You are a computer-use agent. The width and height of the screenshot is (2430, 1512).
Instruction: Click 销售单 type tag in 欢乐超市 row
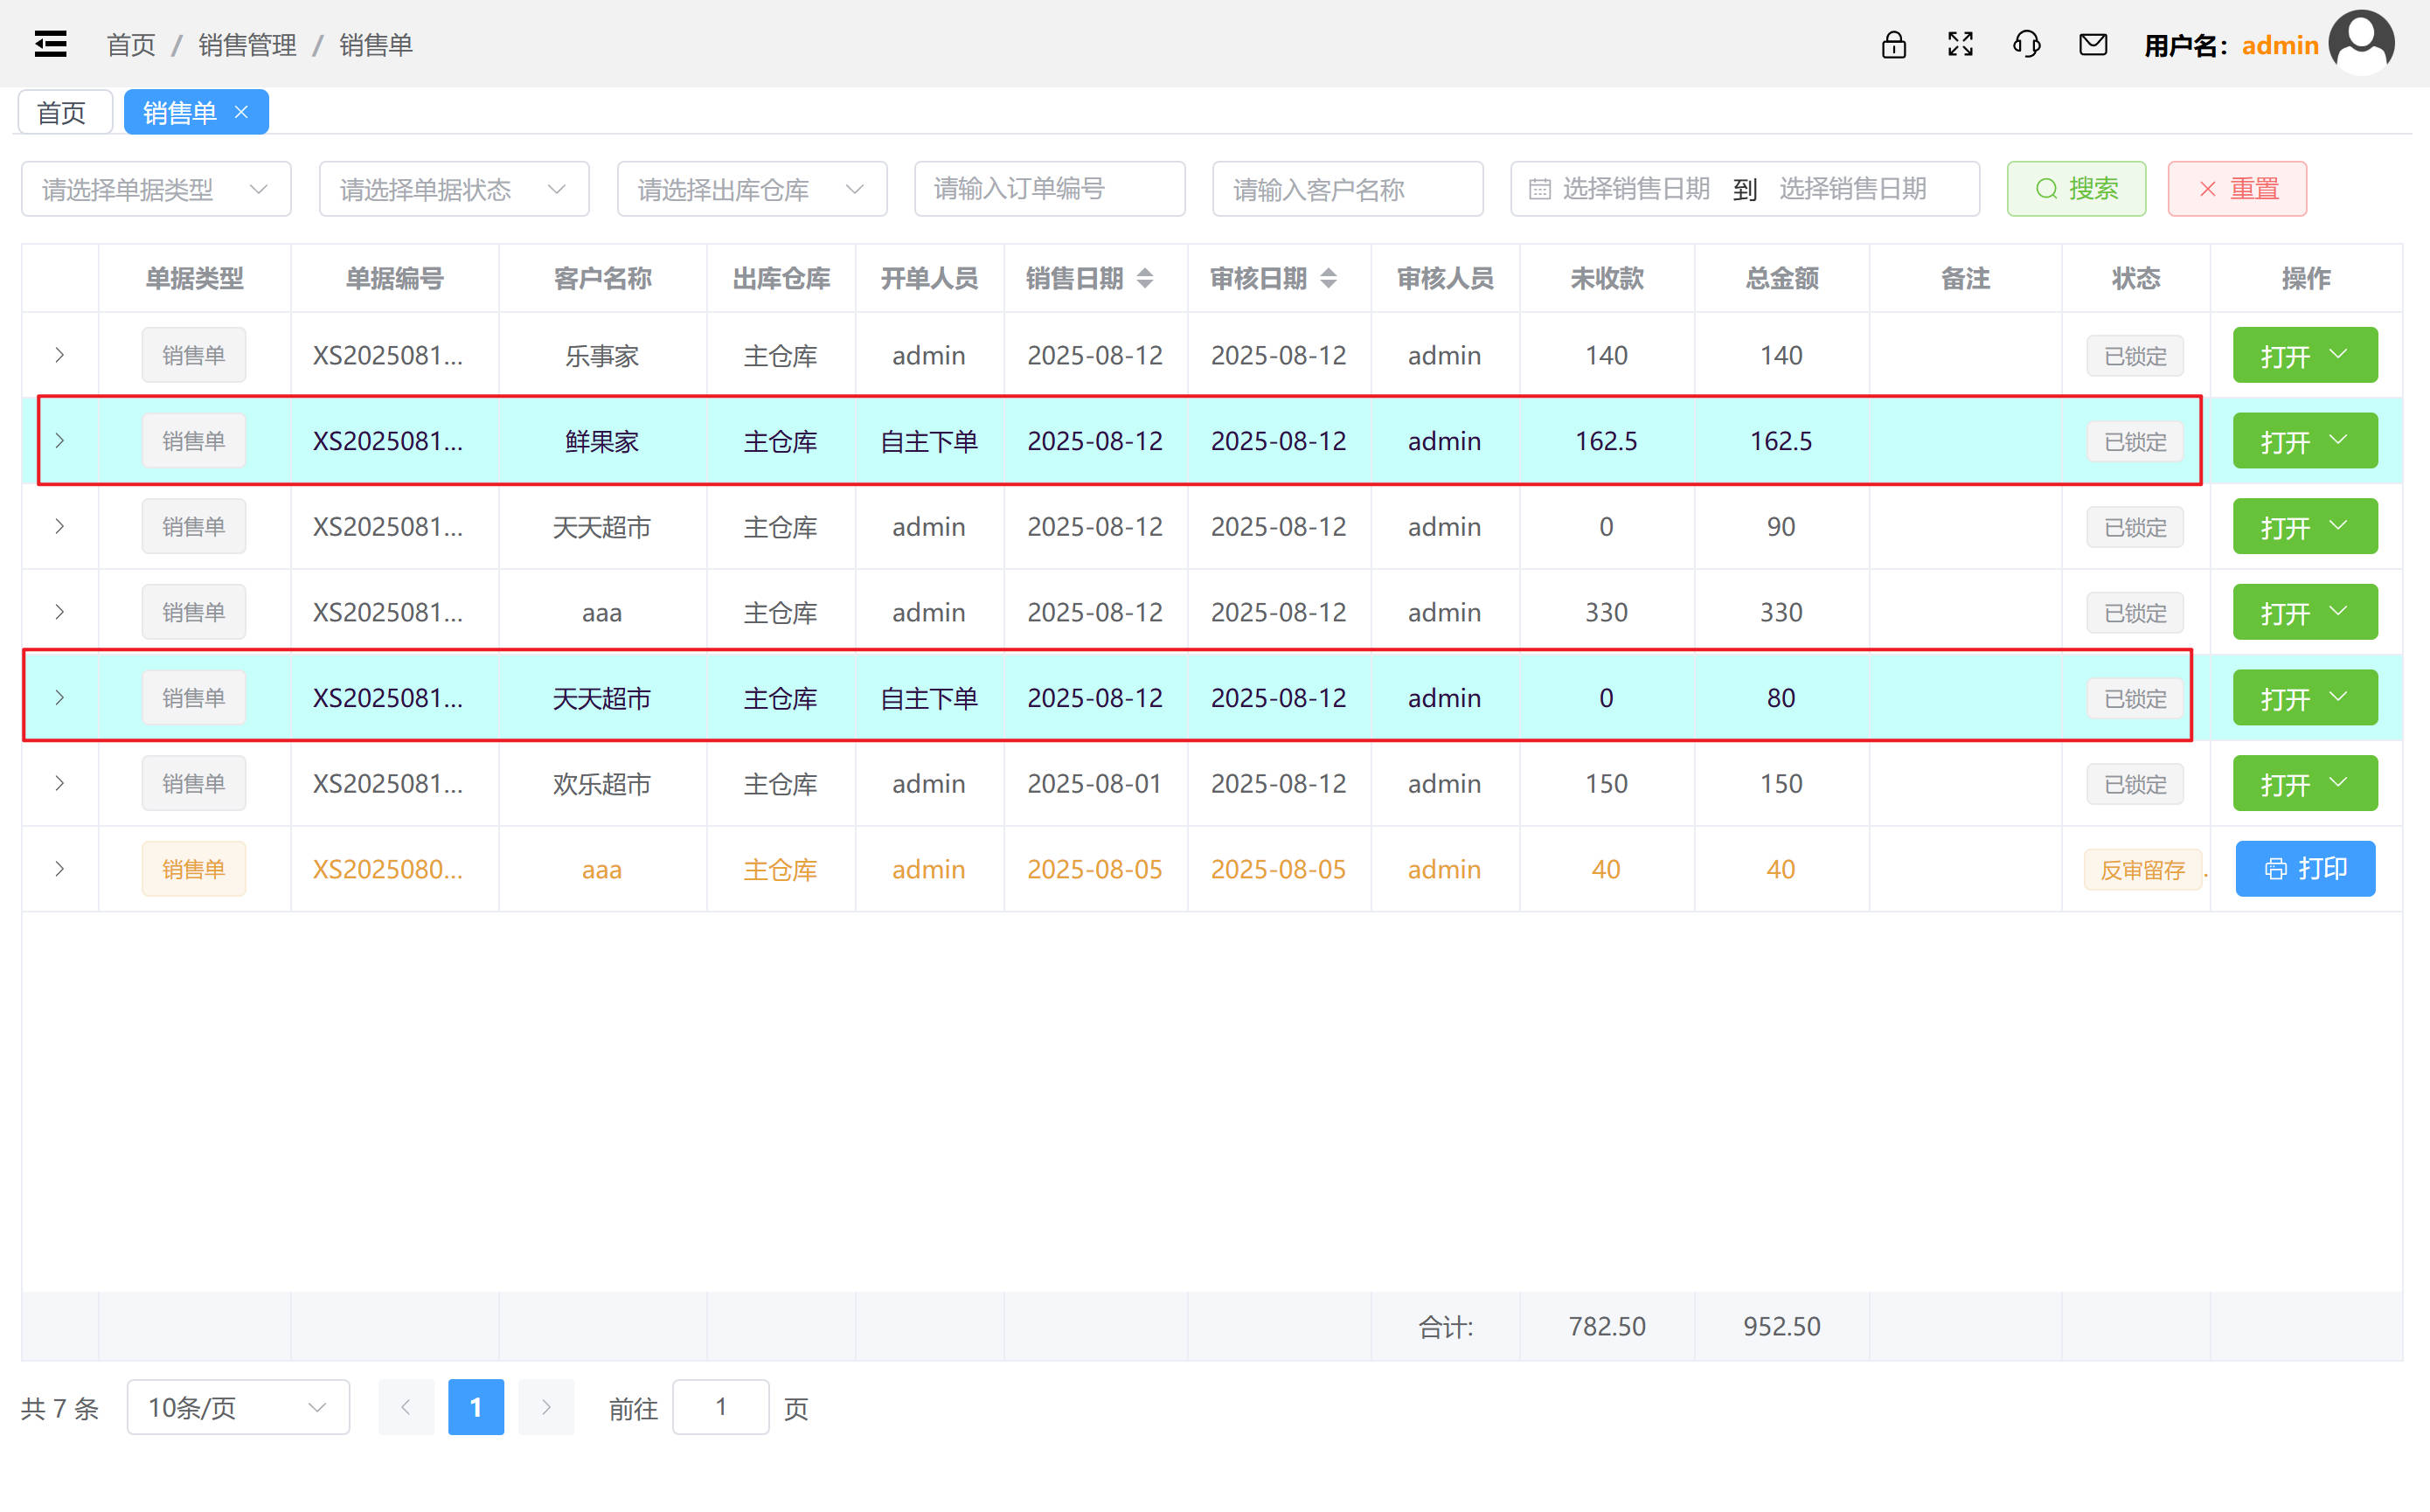(x=193, y=783)
